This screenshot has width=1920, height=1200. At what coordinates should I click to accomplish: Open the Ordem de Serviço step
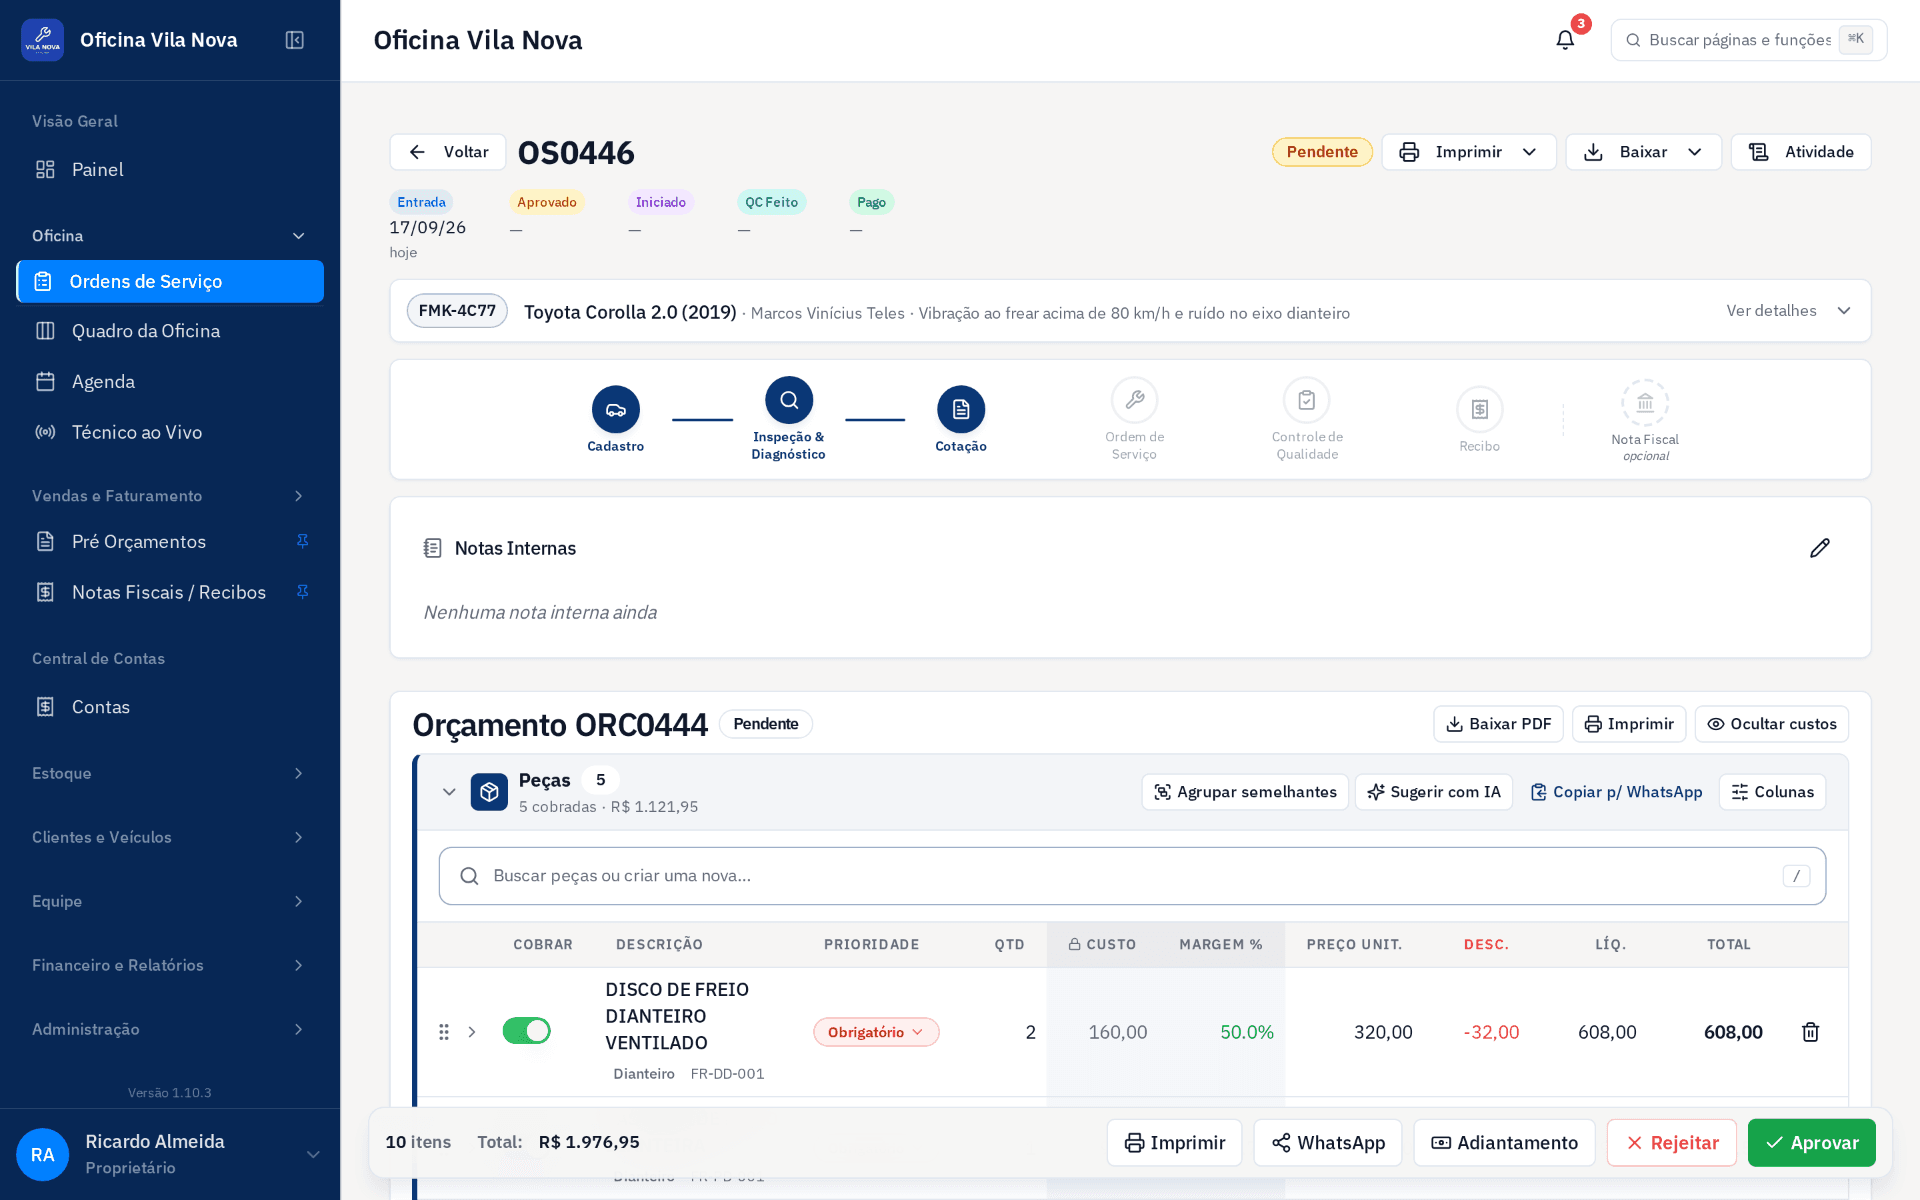(1134, 400)
